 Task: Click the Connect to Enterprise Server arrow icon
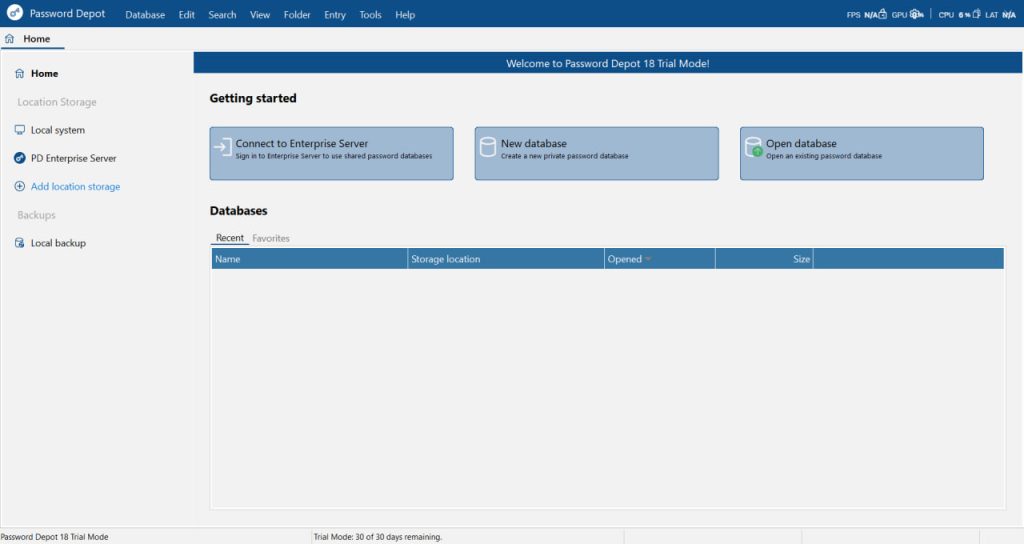click(223, 148)
